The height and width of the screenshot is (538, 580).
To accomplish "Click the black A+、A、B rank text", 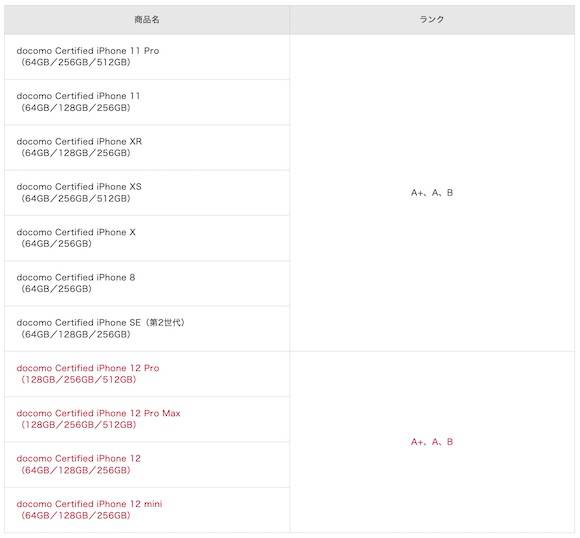I will click(432, 193).
